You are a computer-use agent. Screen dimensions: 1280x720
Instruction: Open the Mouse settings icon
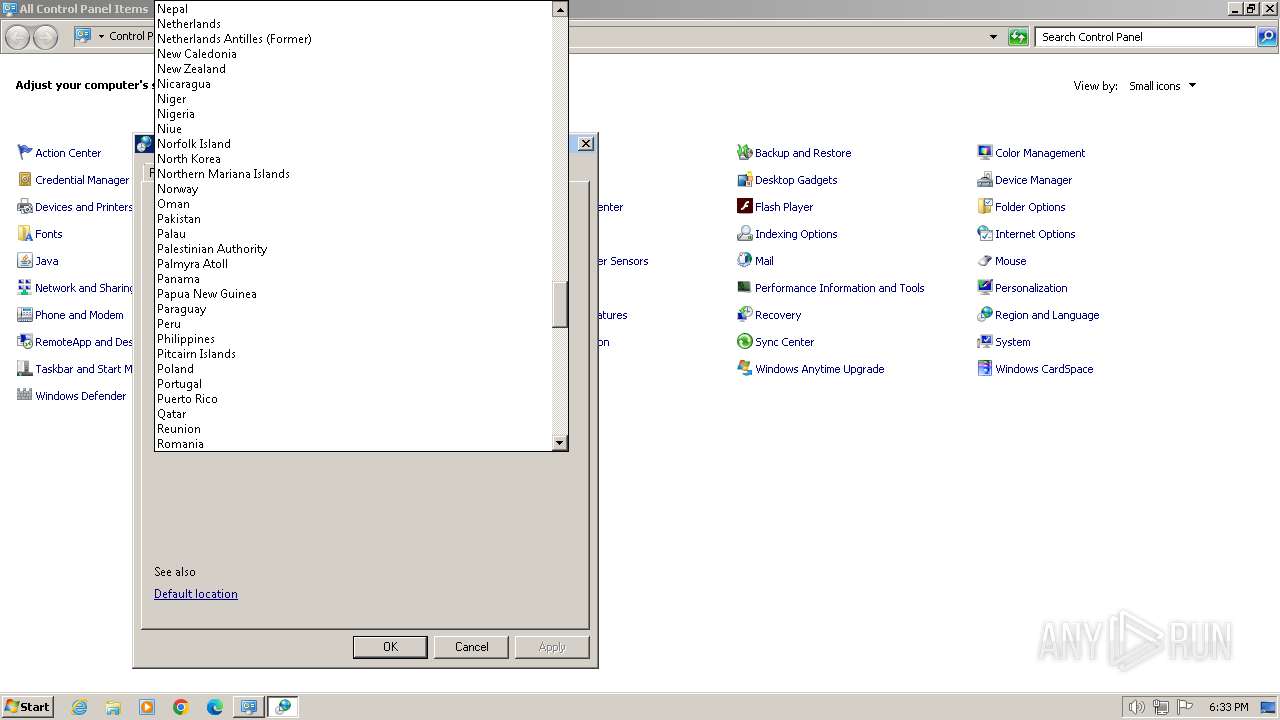[985, 261]
